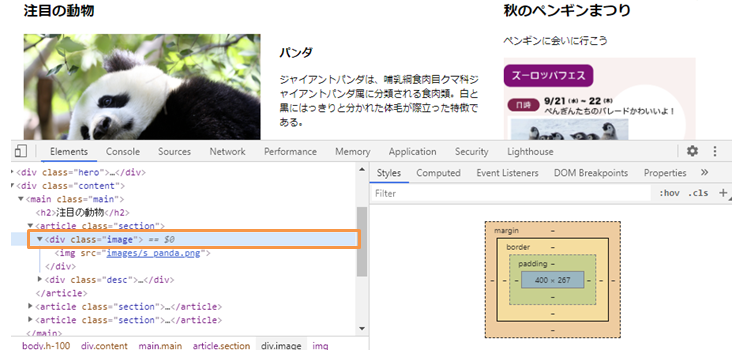Focus the Styles Filter input field
Screen dimensions: 738x363
[511, 193]
